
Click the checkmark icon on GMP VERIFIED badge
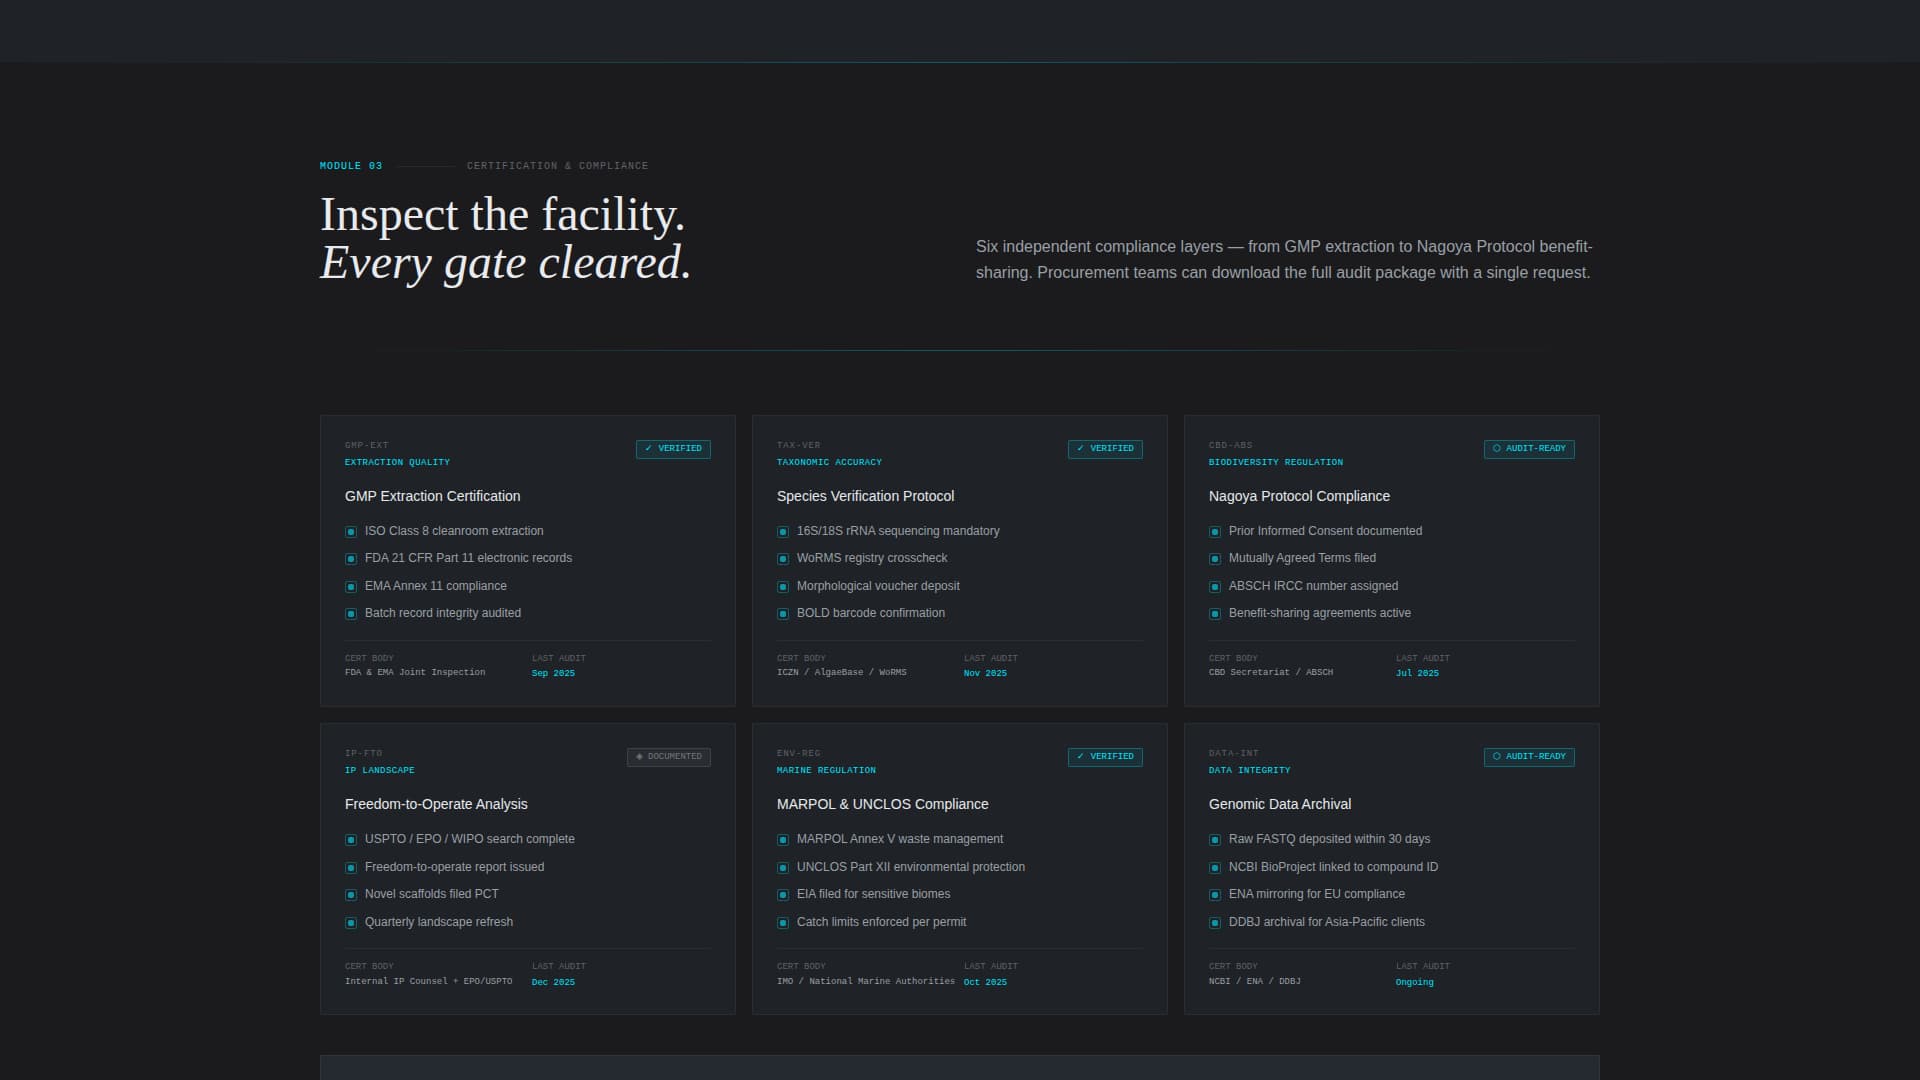click(x=648, y=449)
